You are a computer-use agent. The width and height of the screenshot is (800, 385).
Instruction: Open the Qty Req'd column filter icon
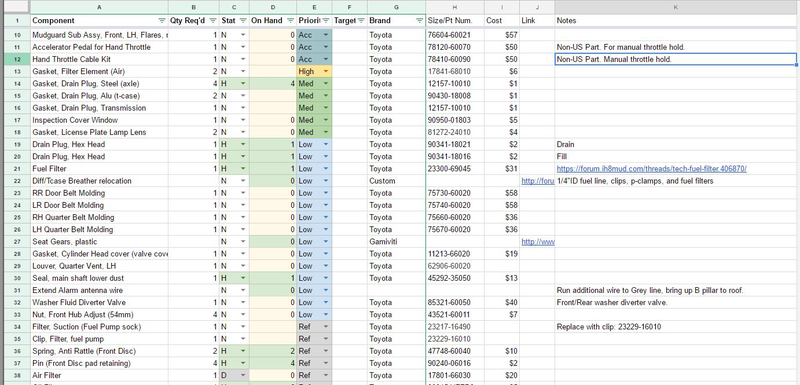click(213, 21)
